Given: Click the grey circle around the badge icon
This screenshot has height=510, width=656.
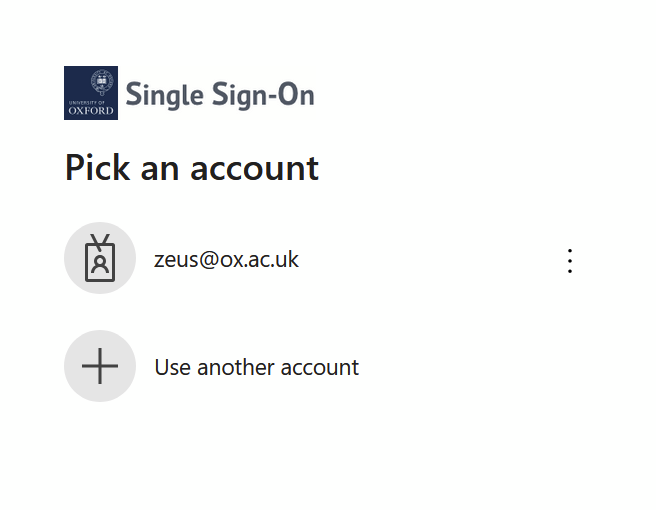Looking at the screenshot, I should pyautogui.click(x=76, y=240).
